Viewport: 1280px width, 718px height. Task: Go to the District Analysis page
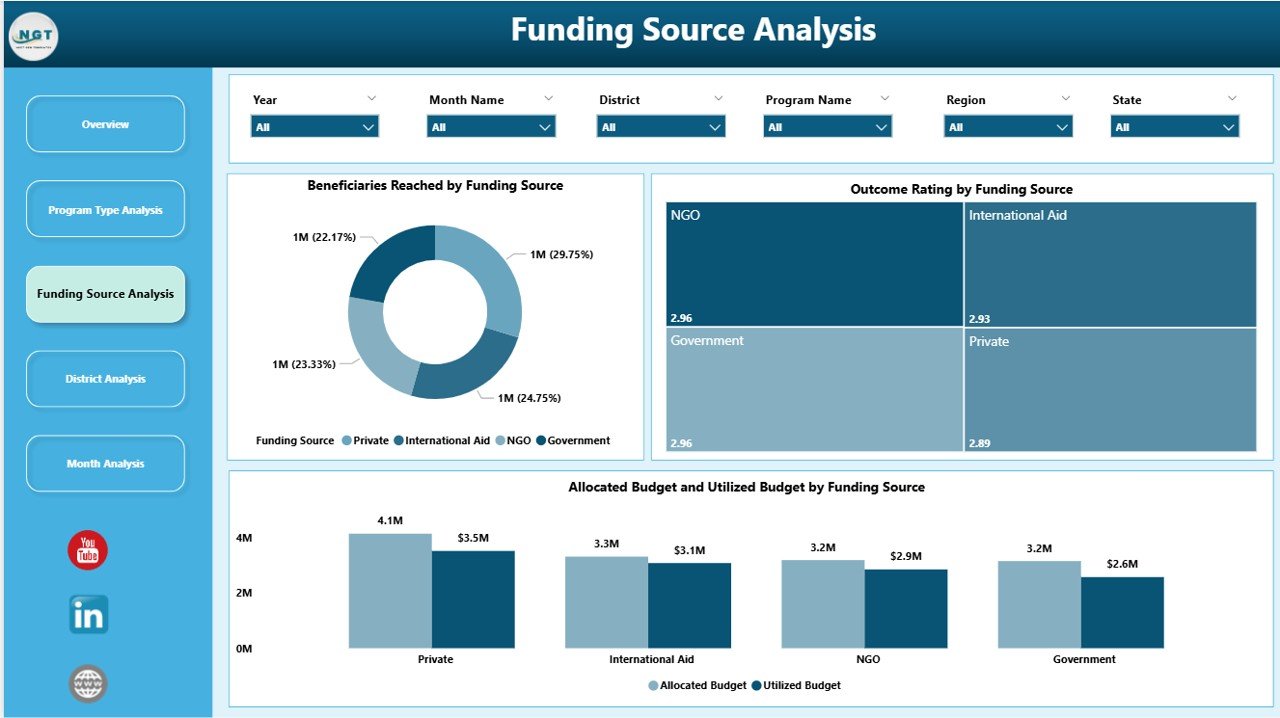point(105,378)
